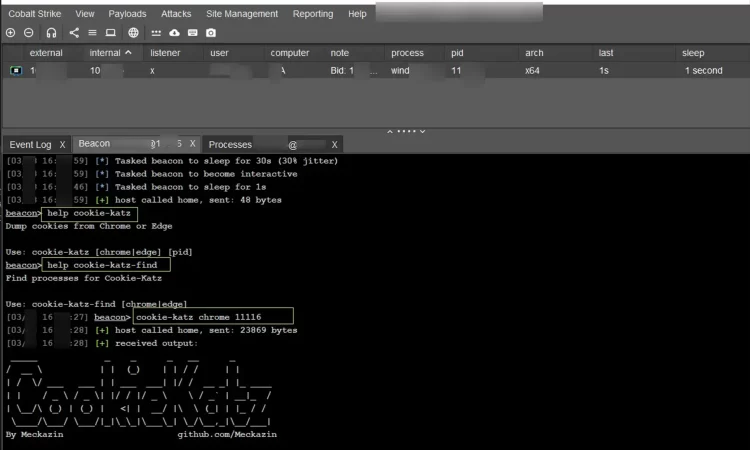The image size is (750, 450).
Task: Sort by the internal column header
Action: 110,53
